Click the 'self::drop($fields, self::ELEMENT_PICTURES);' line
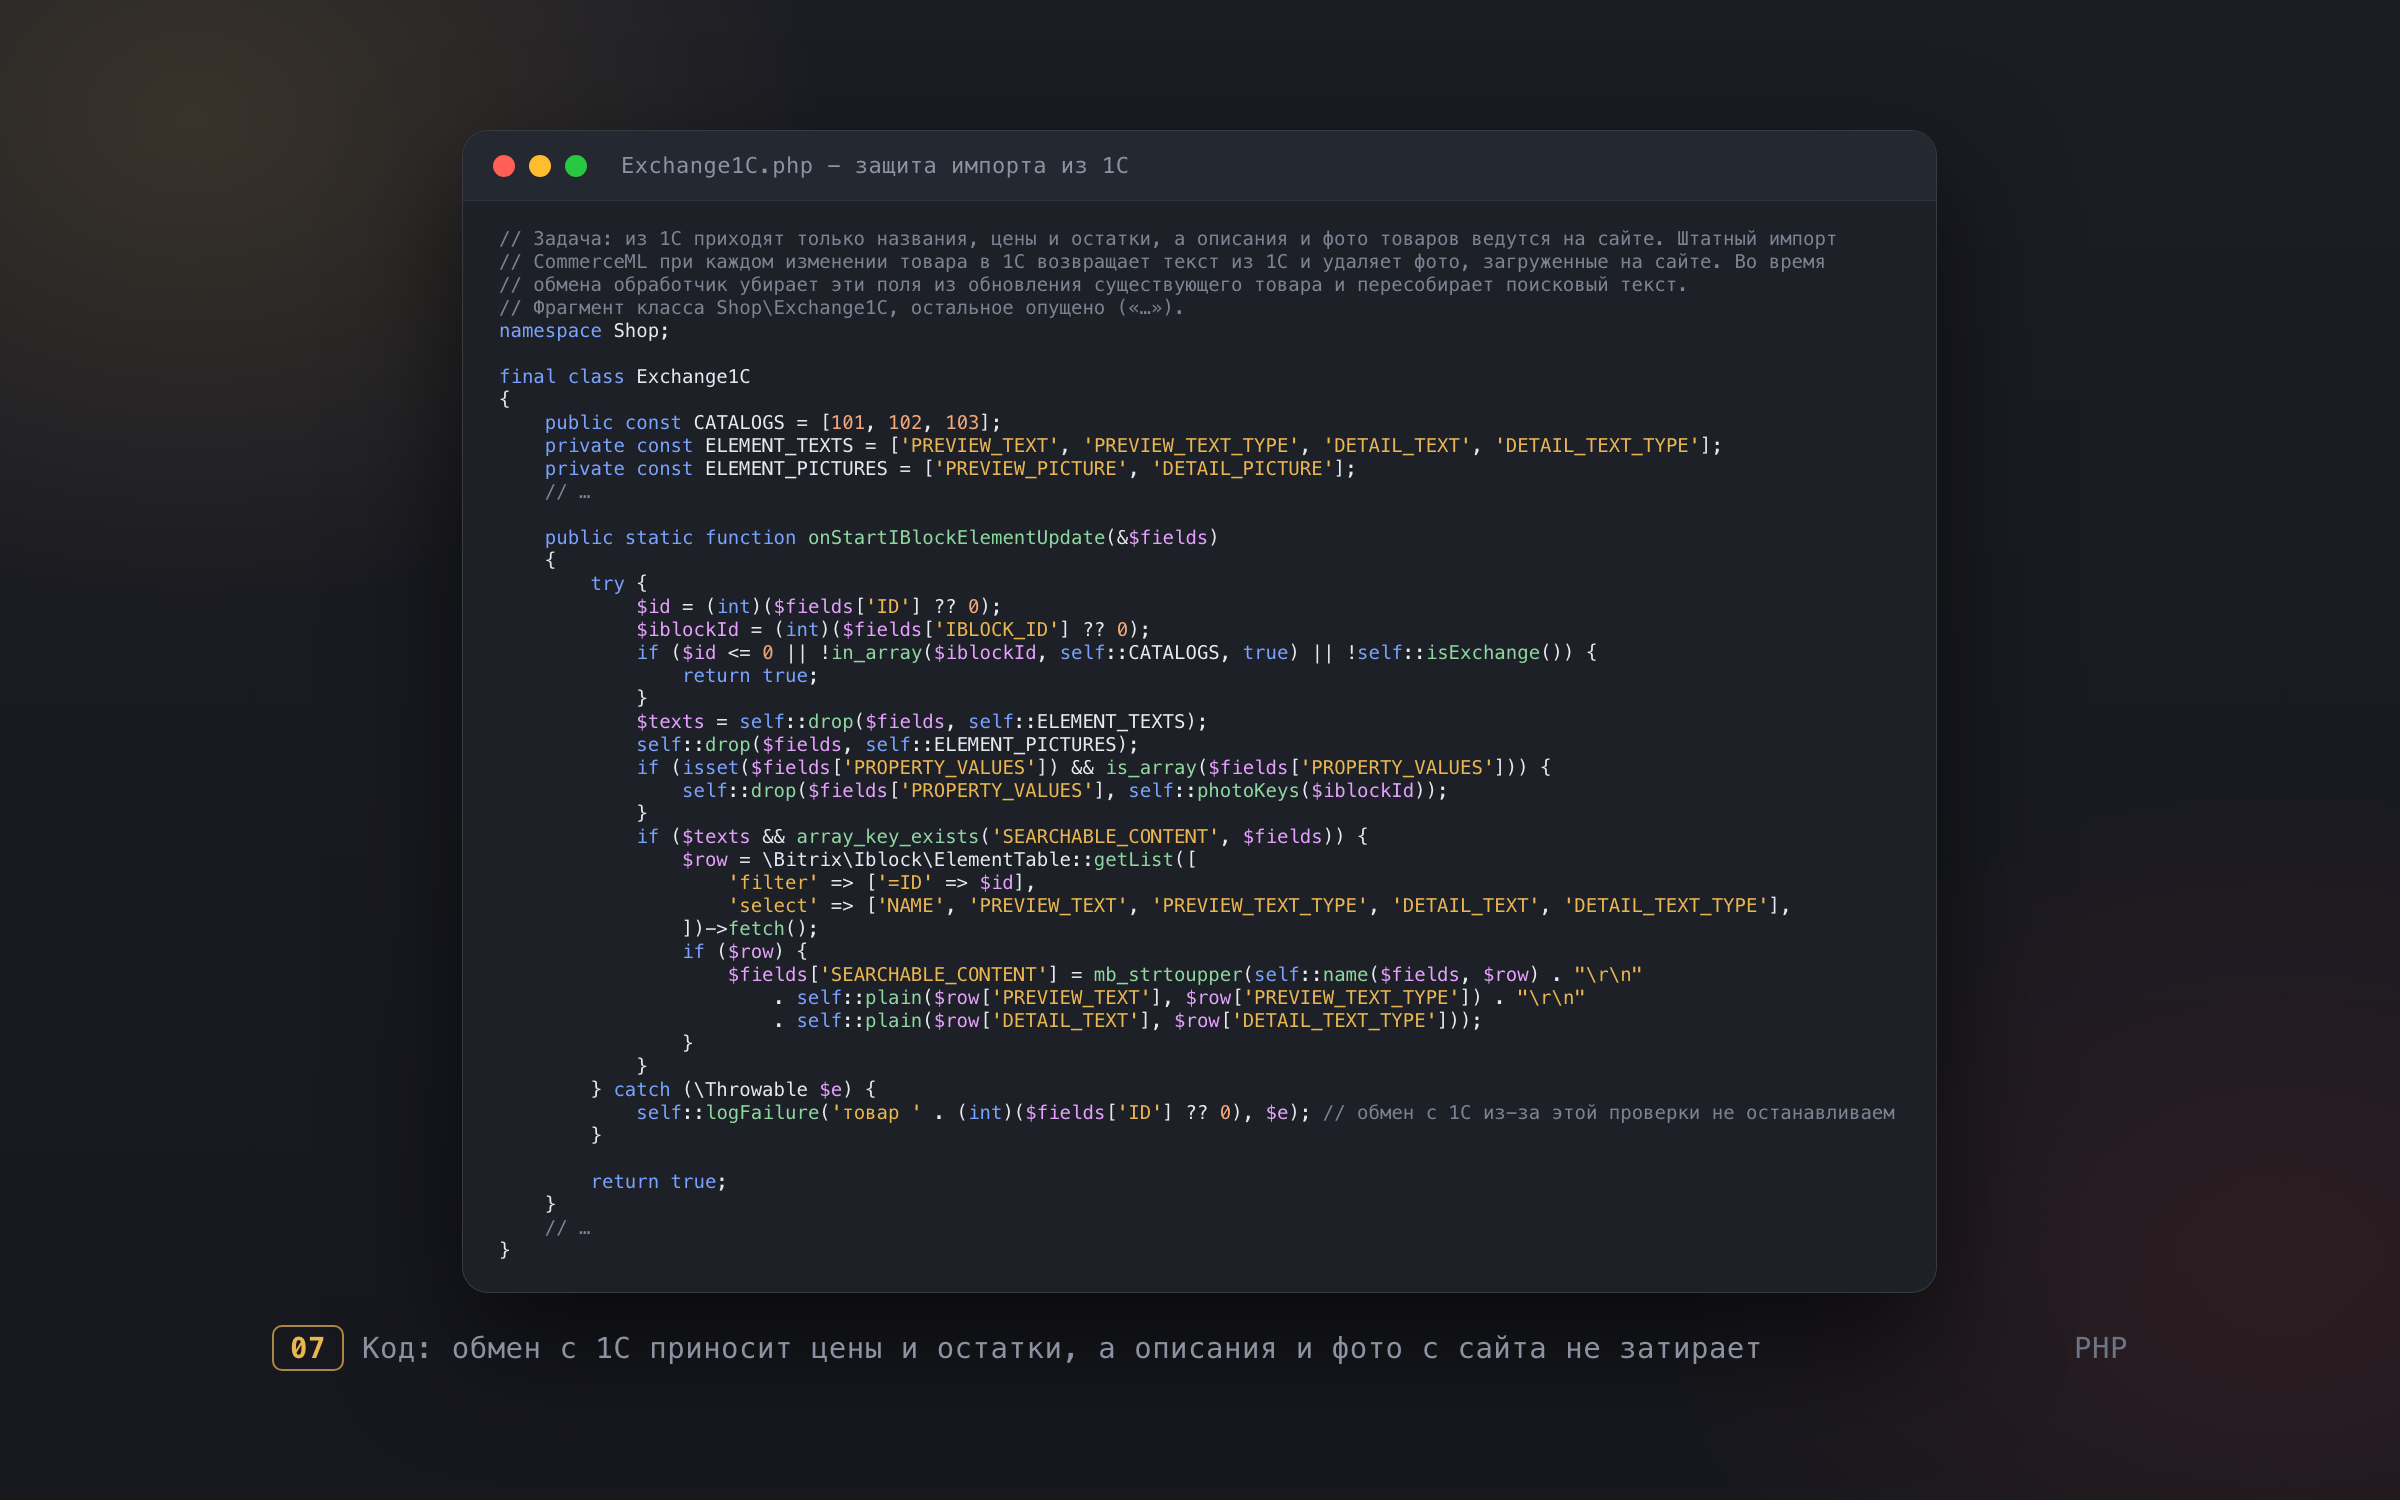The image size is (2400, 1500). coord(887,745)
